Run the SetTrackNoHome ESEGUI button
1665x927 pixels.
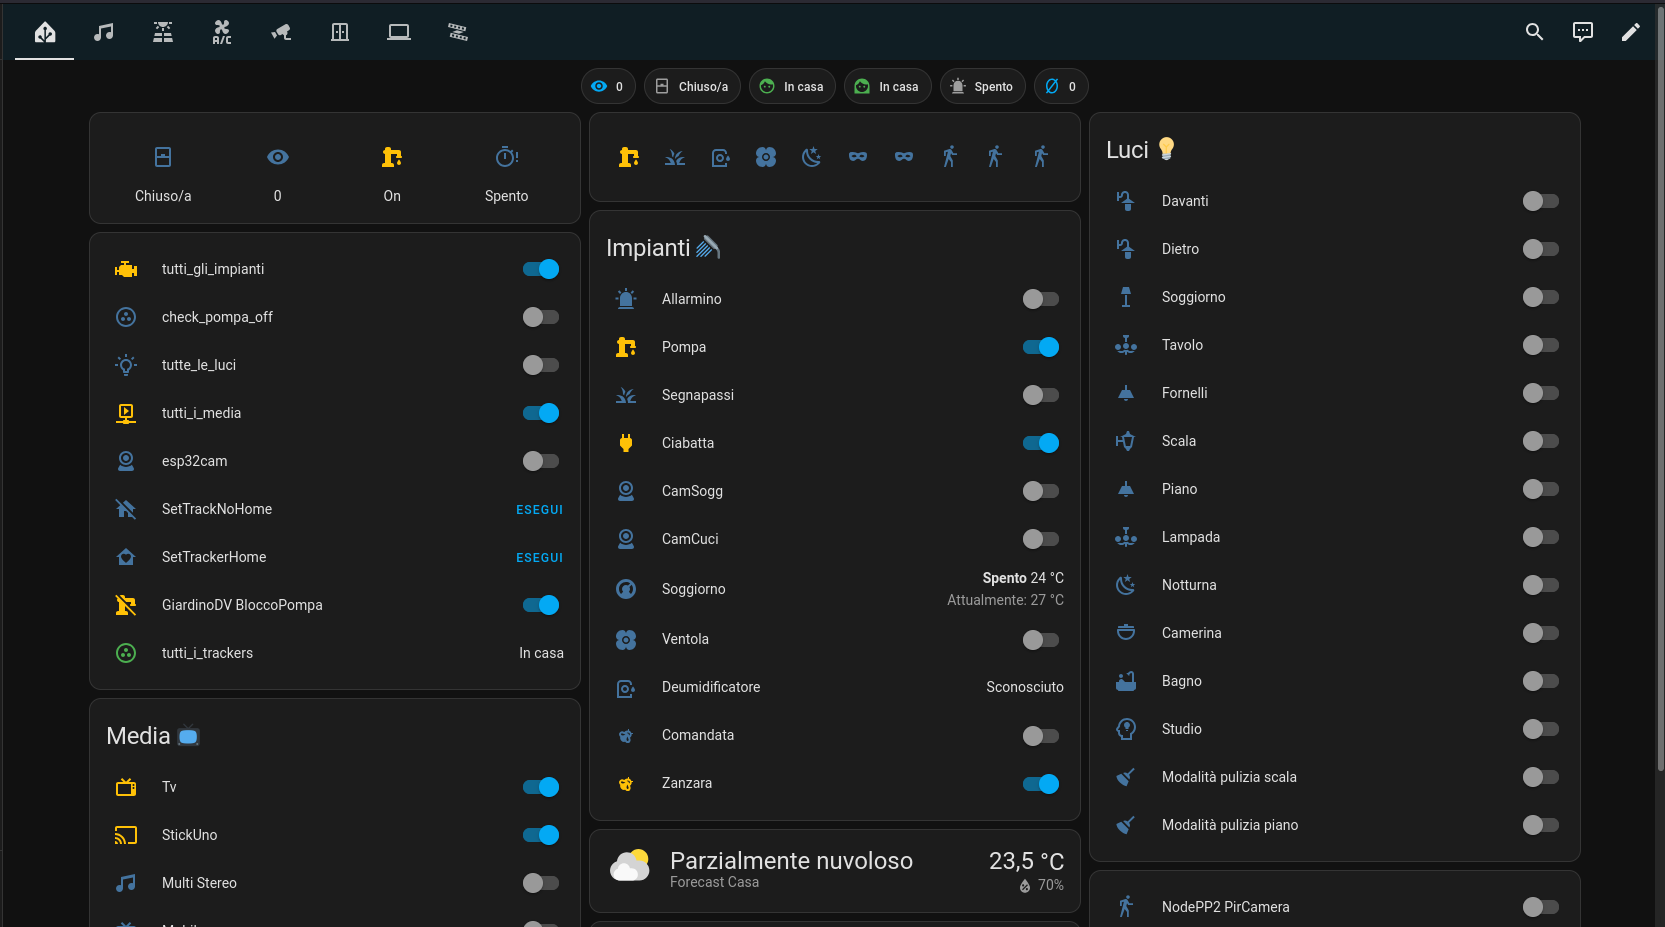pos(539,509)
